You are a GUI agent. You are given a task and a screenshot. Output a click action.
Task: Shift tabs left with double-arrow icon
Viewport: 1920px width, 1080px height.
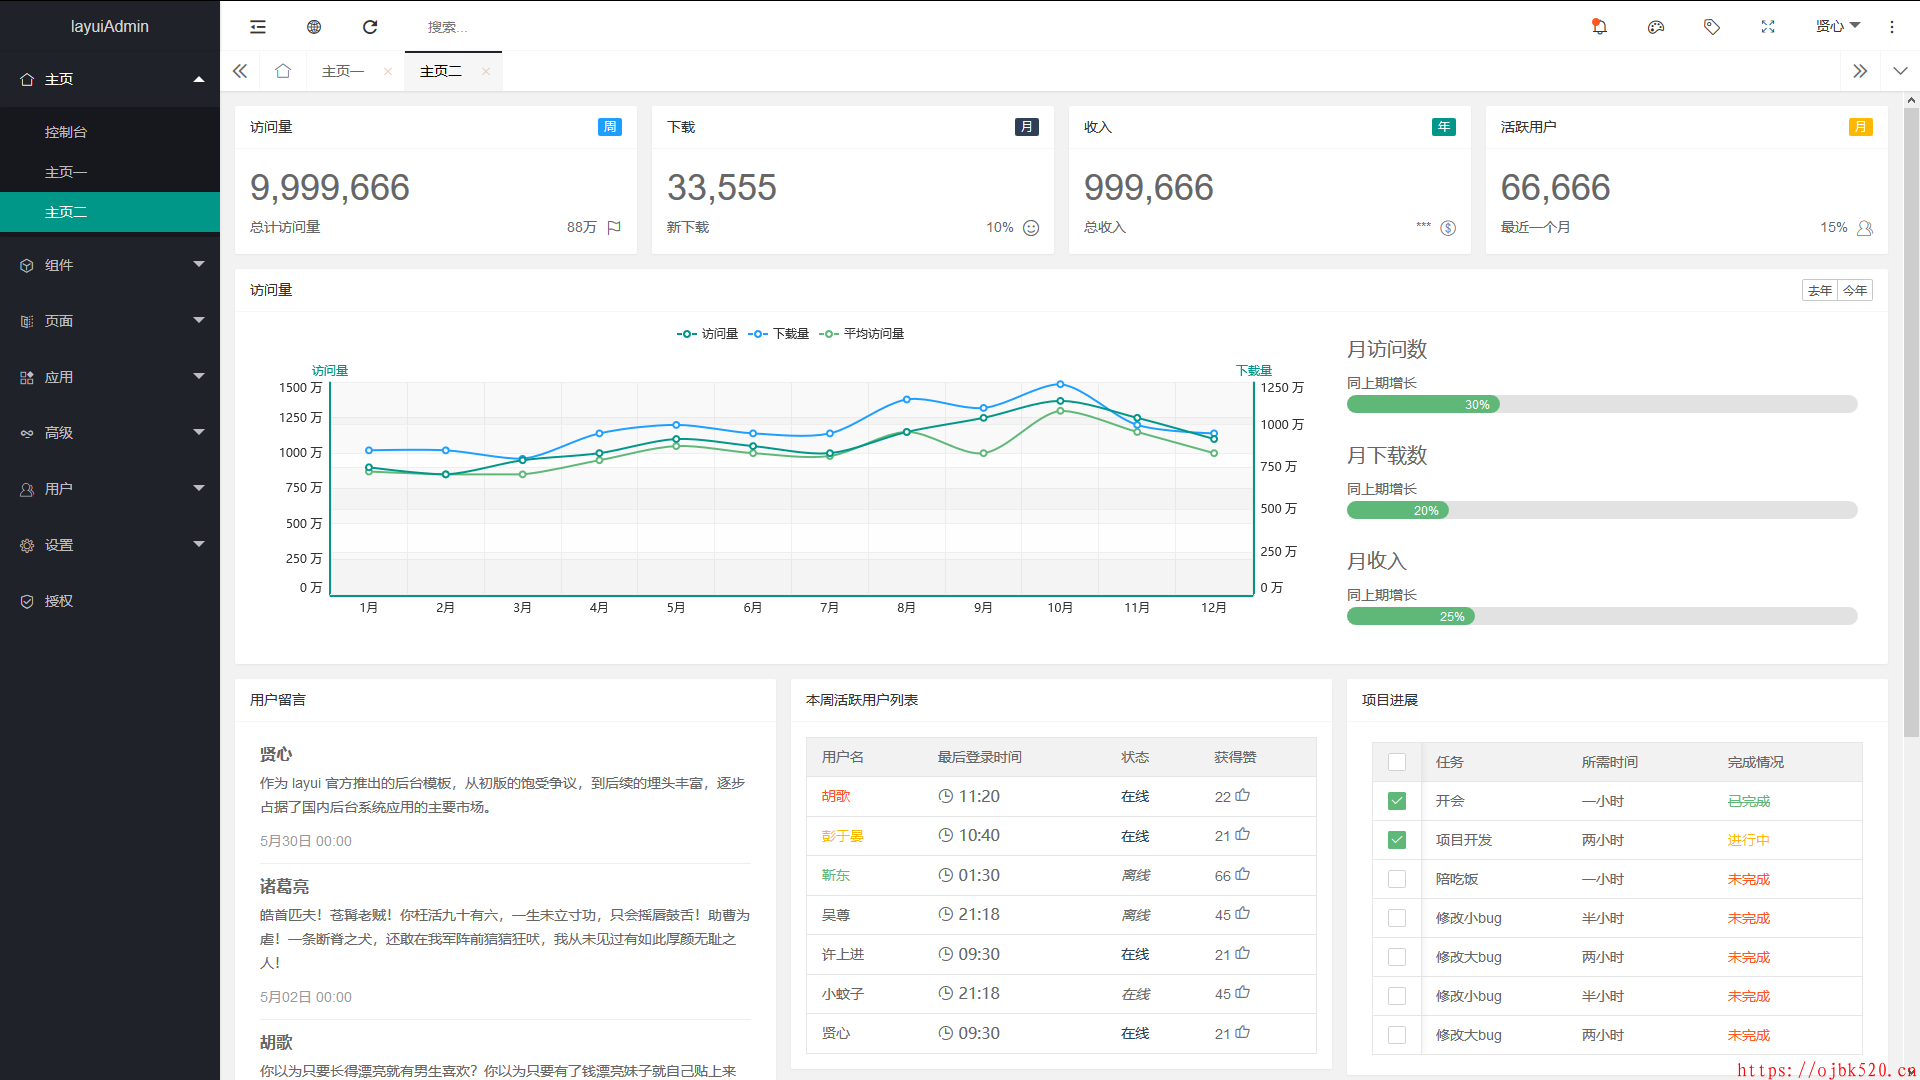click(240, 71)
